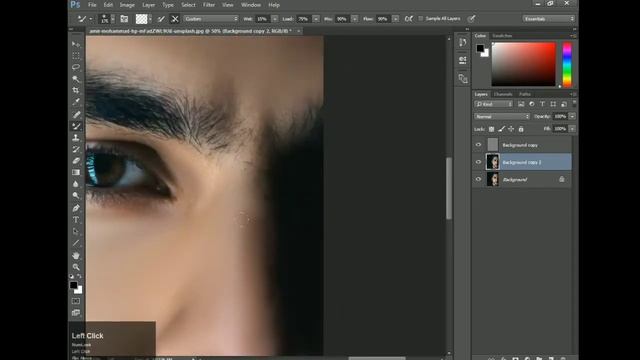The height and width of the screenshot is (360, 640).
Task: Toggle the airbrush option
Action: pyautogui.click(x=409, y=19)
